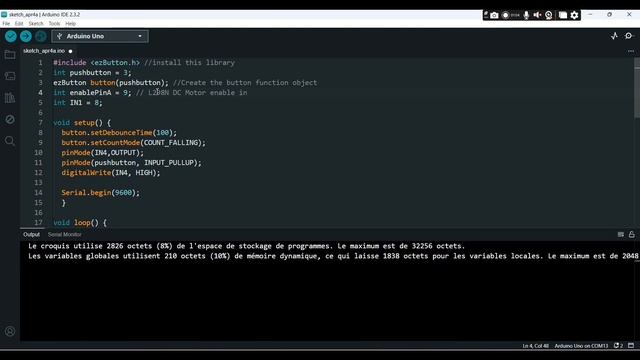Click 'void setup() {' on line 7
640x360 pixels.
coord(82,122)
